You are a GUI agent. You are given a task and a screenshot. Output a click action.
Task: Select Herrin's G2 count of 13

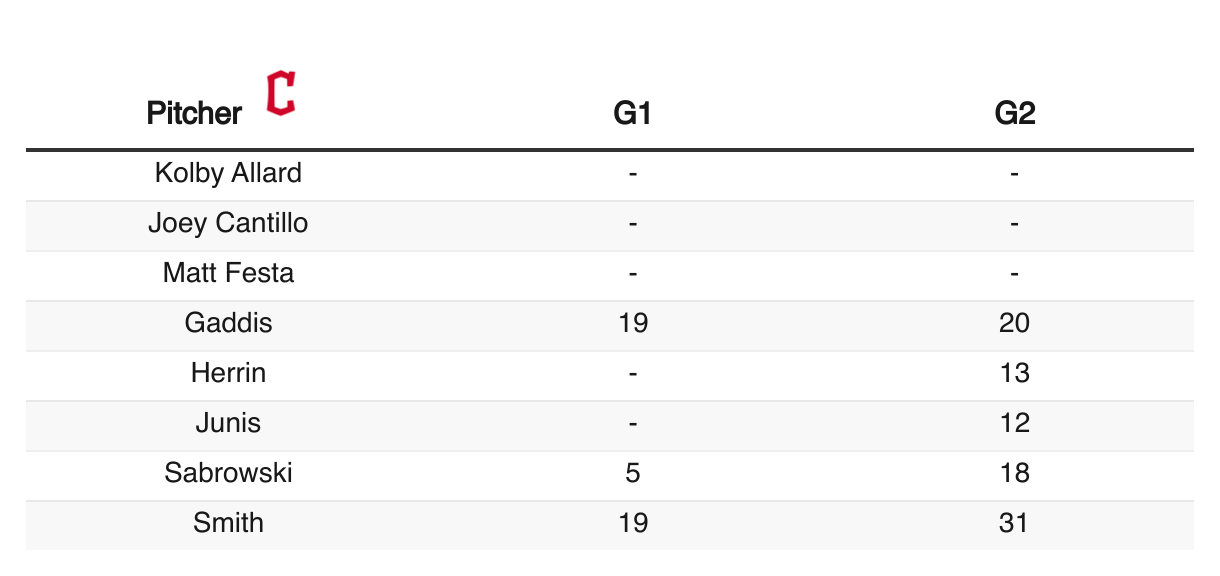click(1014, 373)
